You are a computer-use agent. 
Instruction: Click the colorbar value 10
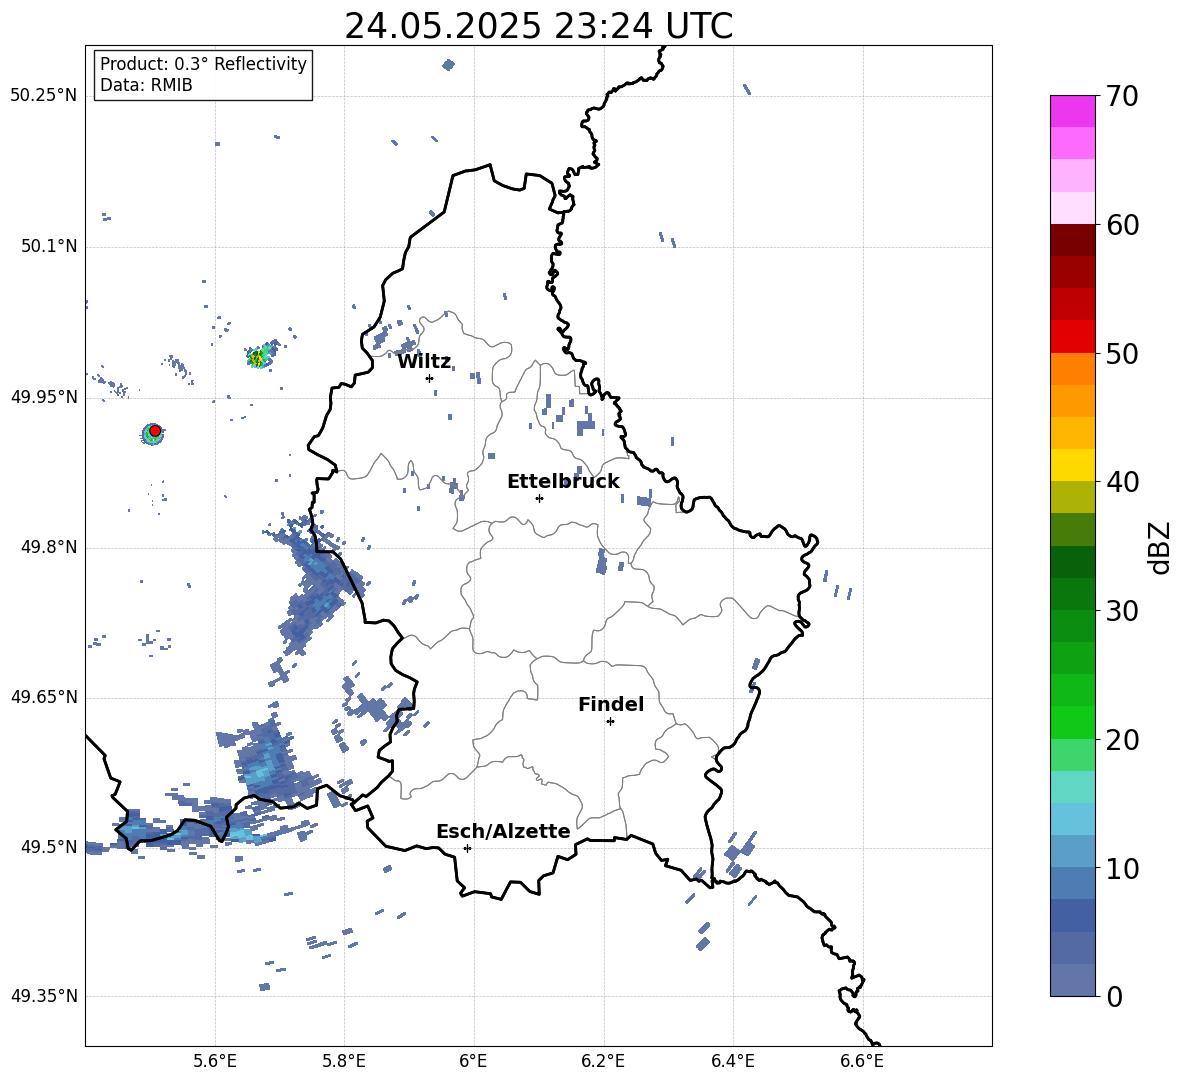[1122, 869]
